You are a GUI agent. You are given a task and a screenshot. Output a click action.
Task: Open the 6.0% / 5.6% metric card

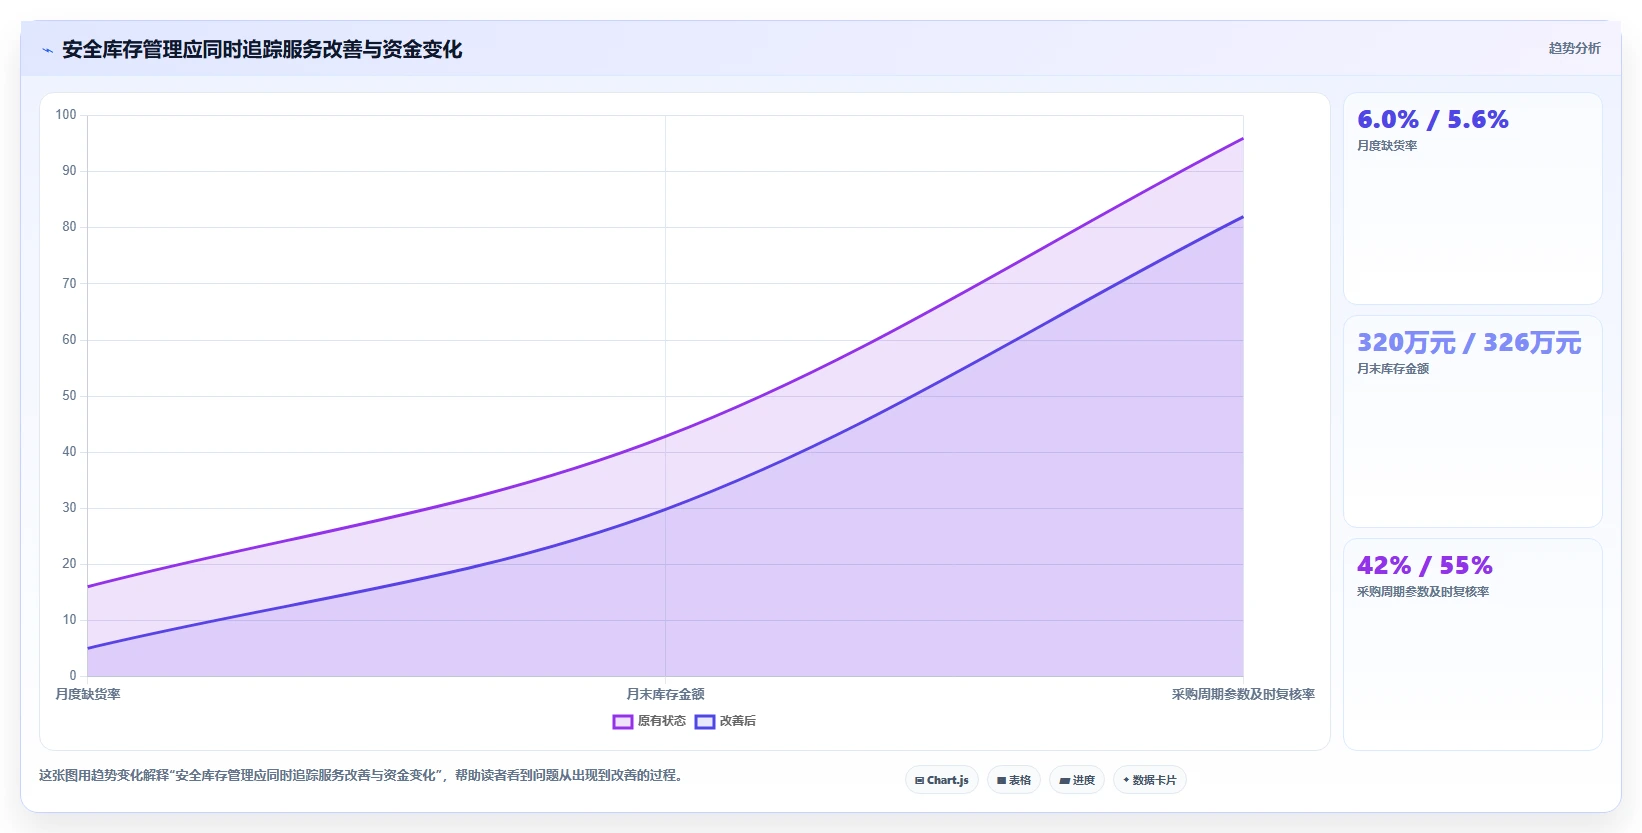click(1472, 198)
